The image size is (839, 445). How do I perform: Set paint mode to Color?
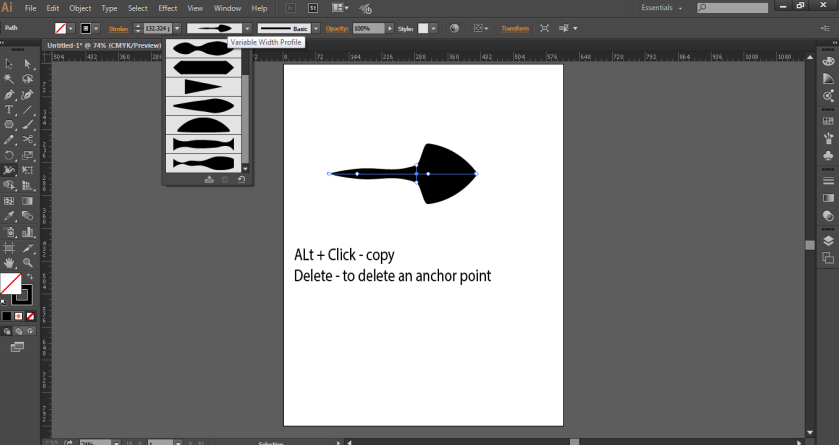[x=6, y=316]
